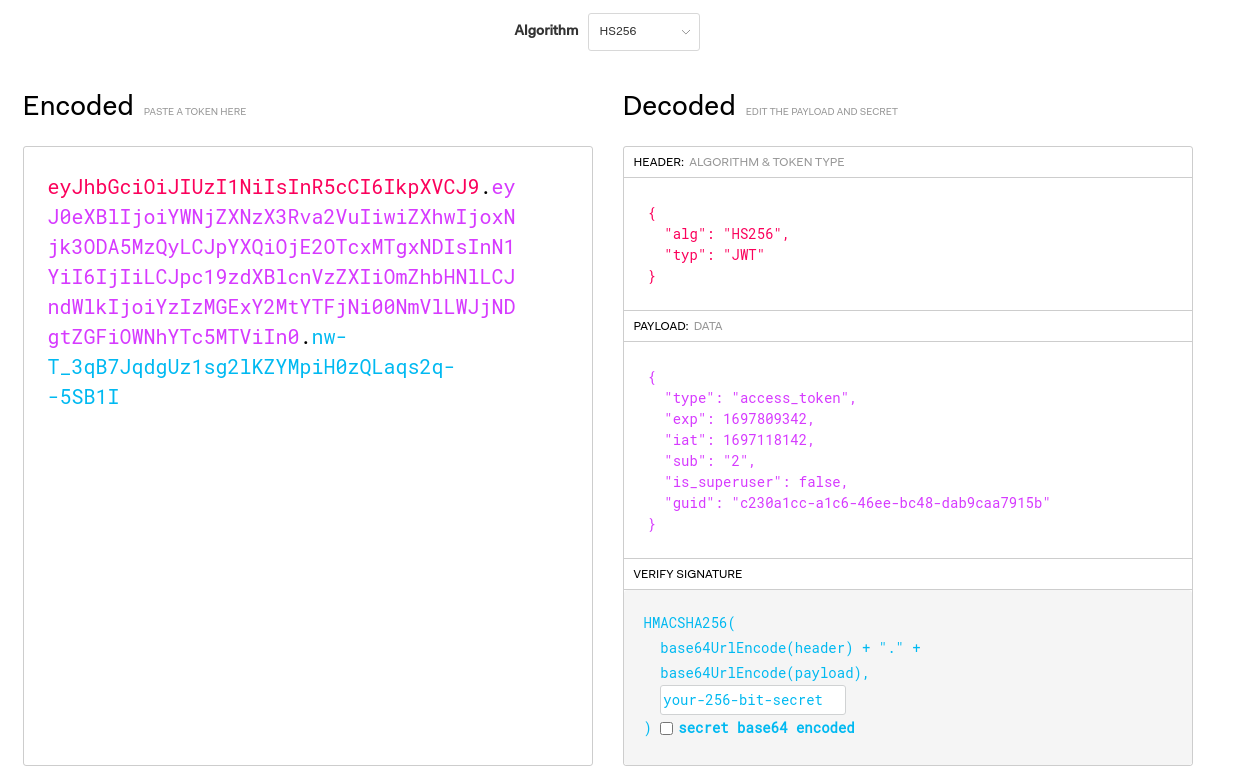Image resolution: width=1238 pixels, height=776 pixels.
Task: Click the chevron arrow in the Algorithm selector
Action: coord(686,32)
